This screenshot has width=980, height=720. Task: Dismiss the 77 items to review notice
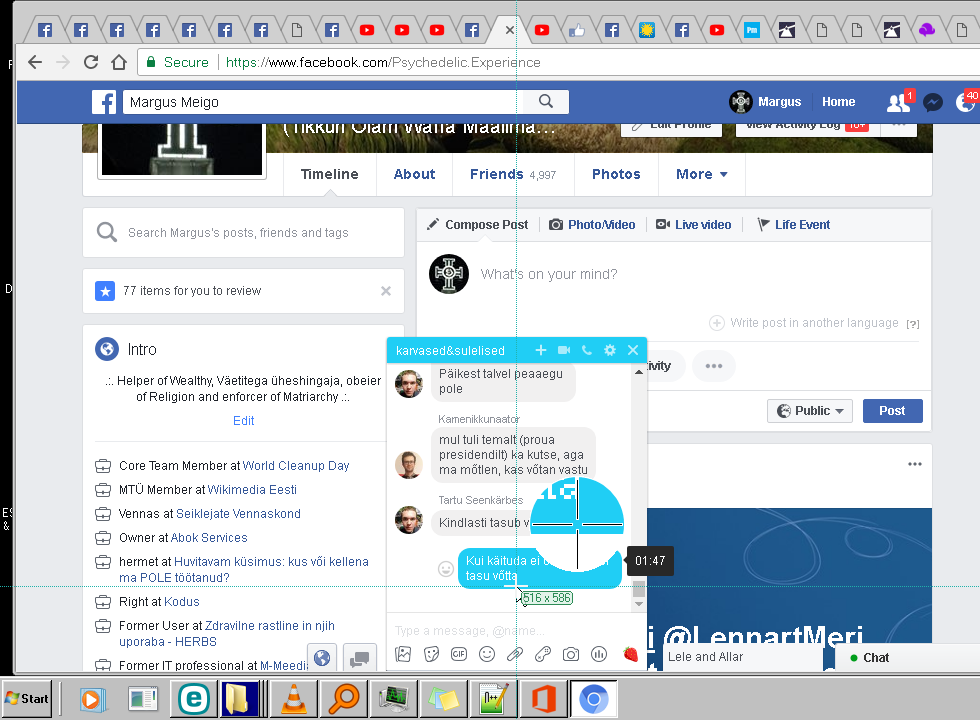click(386, 291)
